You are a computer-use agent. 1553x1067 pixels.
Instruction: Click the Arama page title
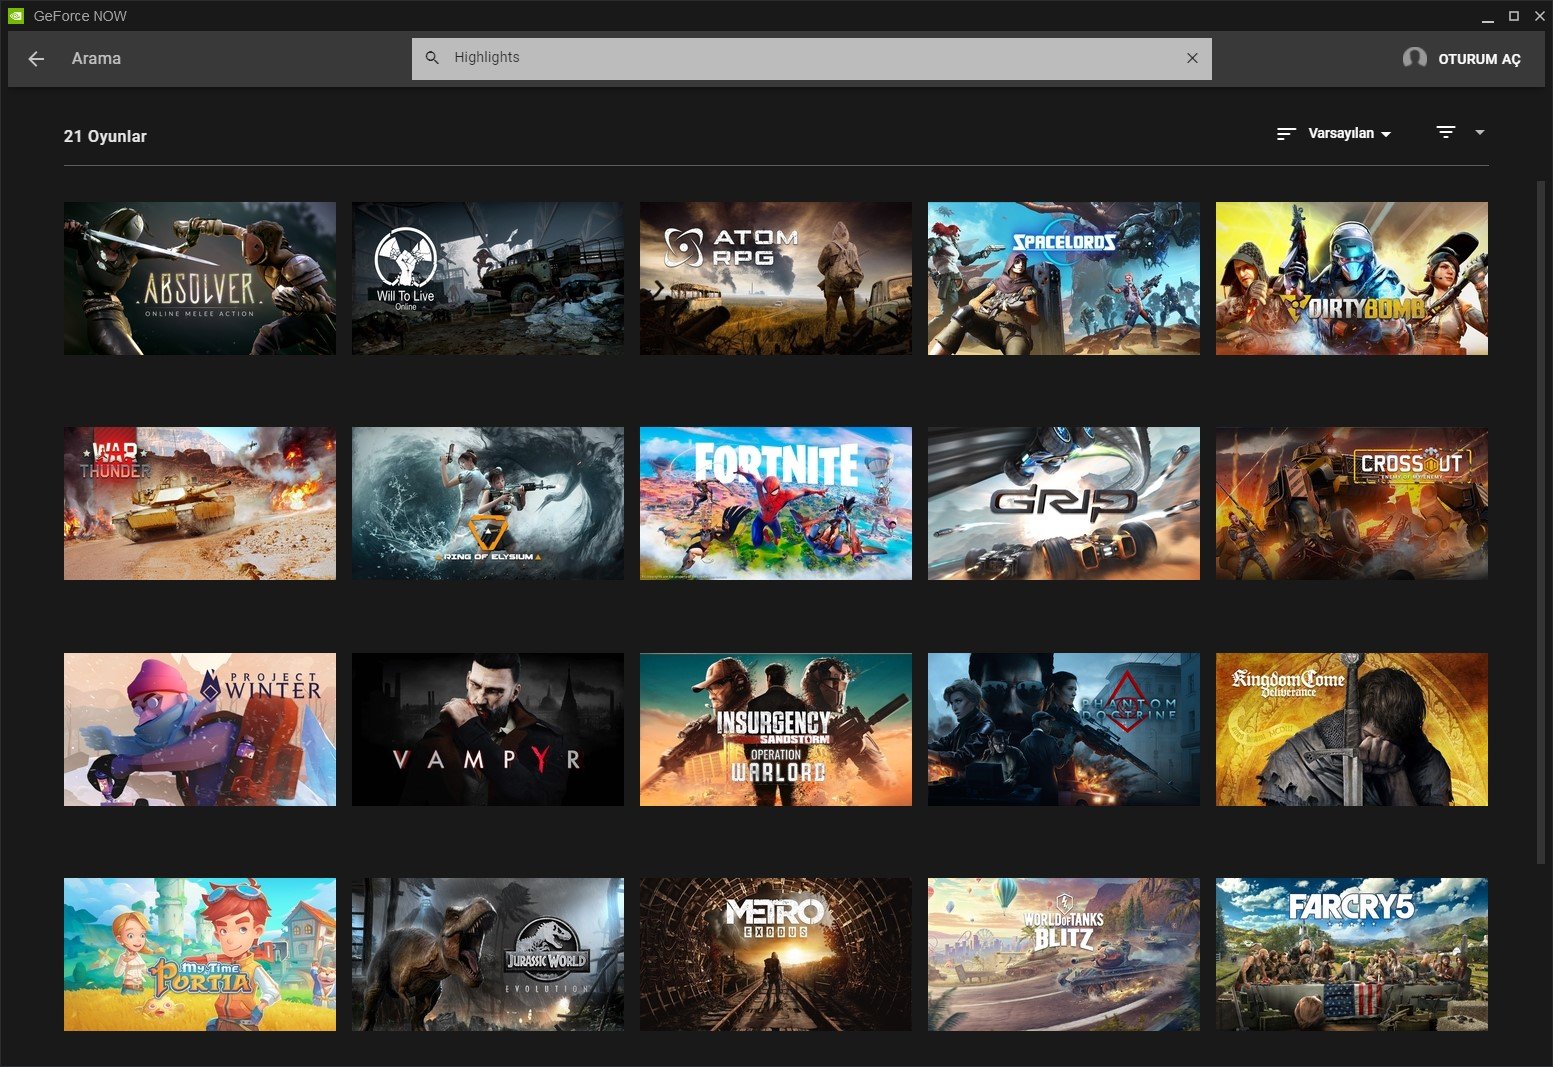pyautogui.click(x=96, y=59)
